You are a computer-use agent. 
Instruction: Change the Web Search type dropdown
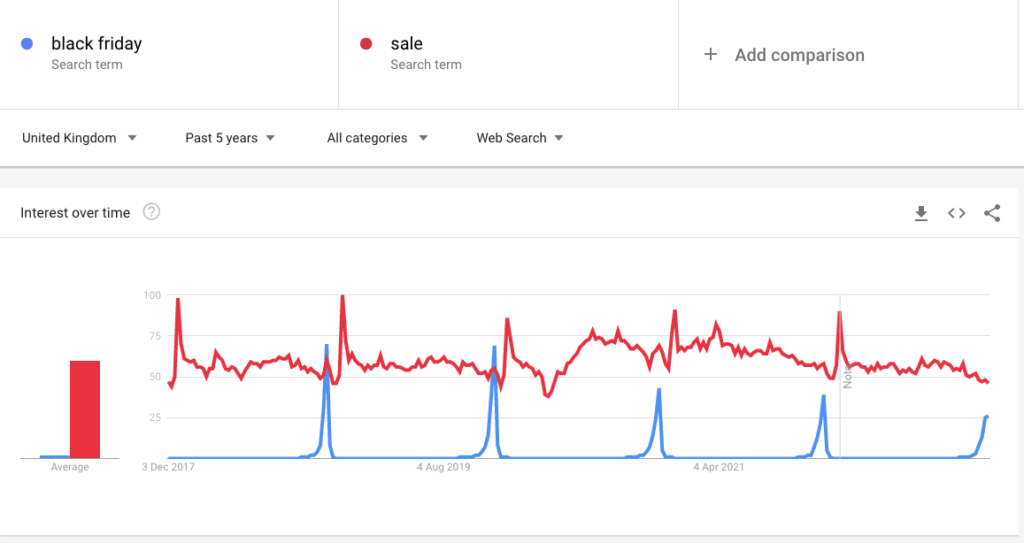520,138
